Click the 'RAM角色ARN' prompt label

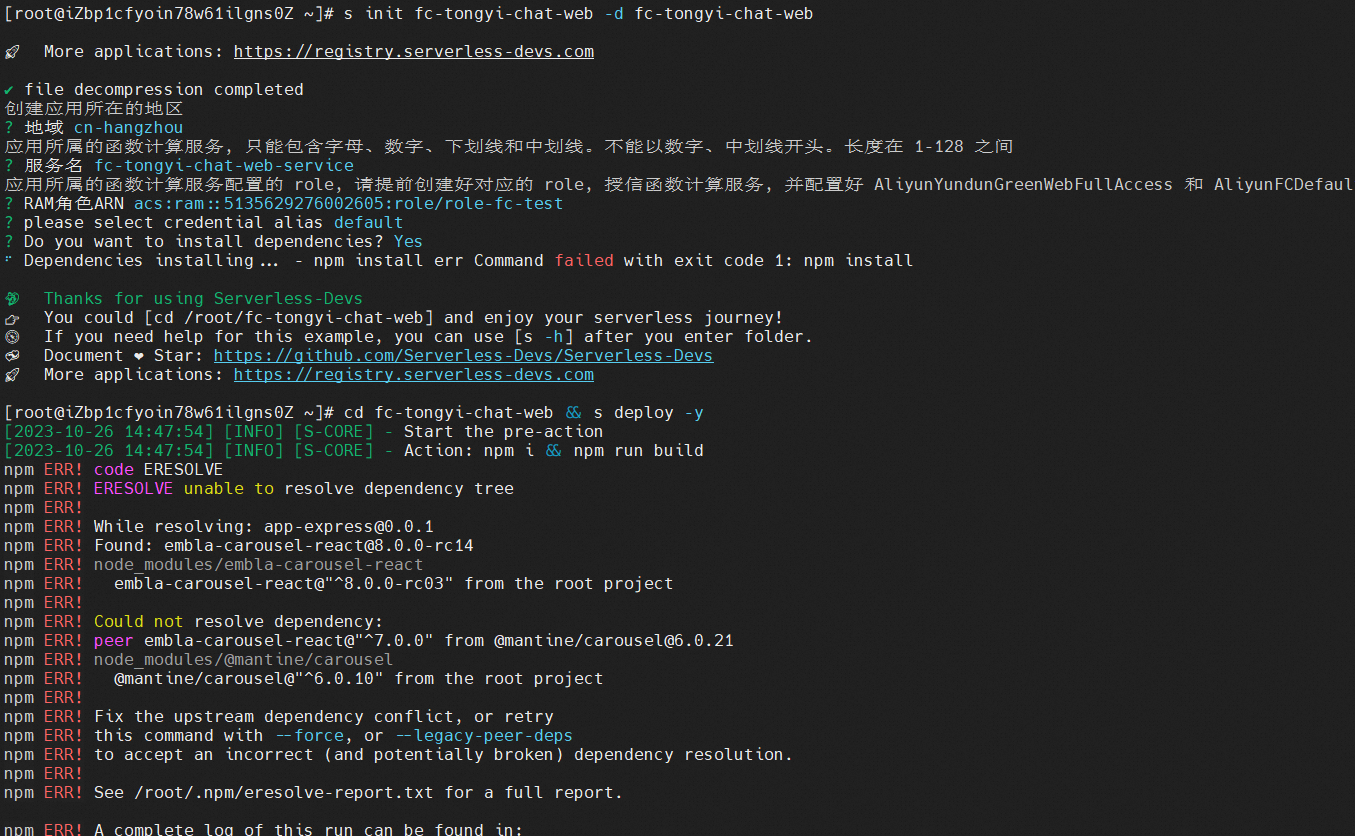pyautogui.click(x=74, y=204)
